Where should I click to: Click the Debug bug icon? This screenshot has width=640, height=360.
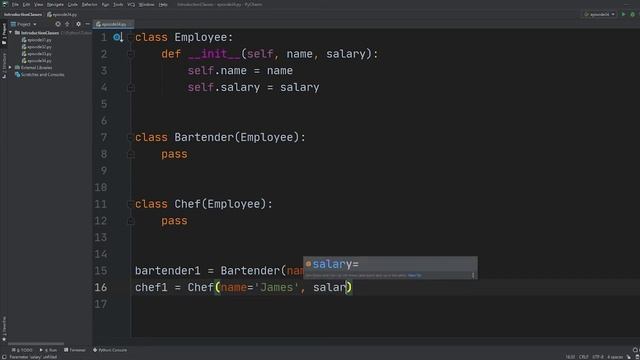(x=633, y=14)
